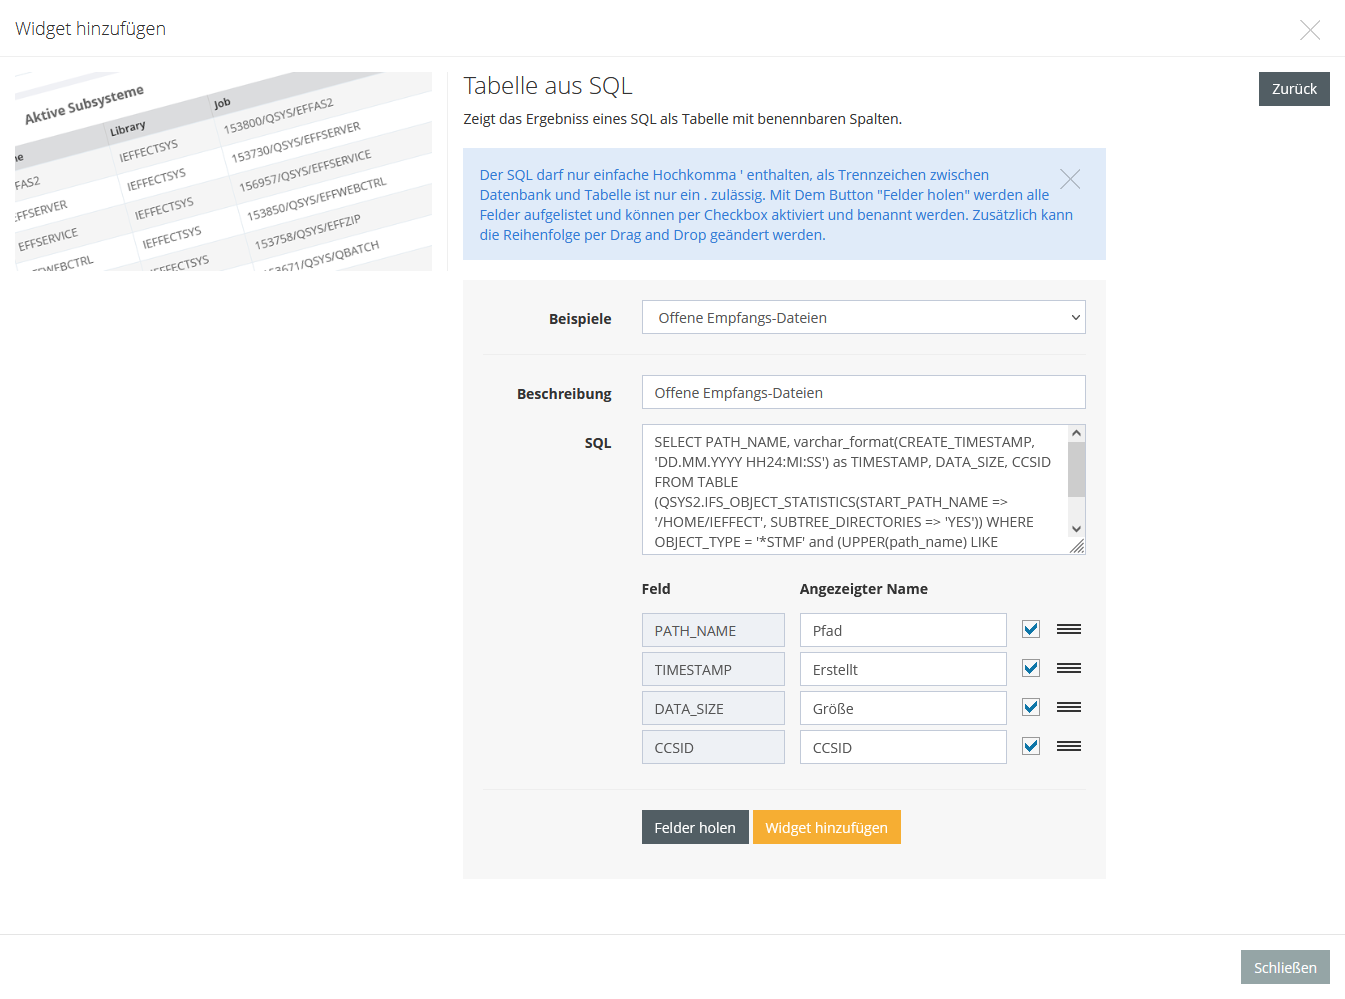1345x999 pixels.
Task: Click the Felder holen button
Action: click(x=695, y=827)
